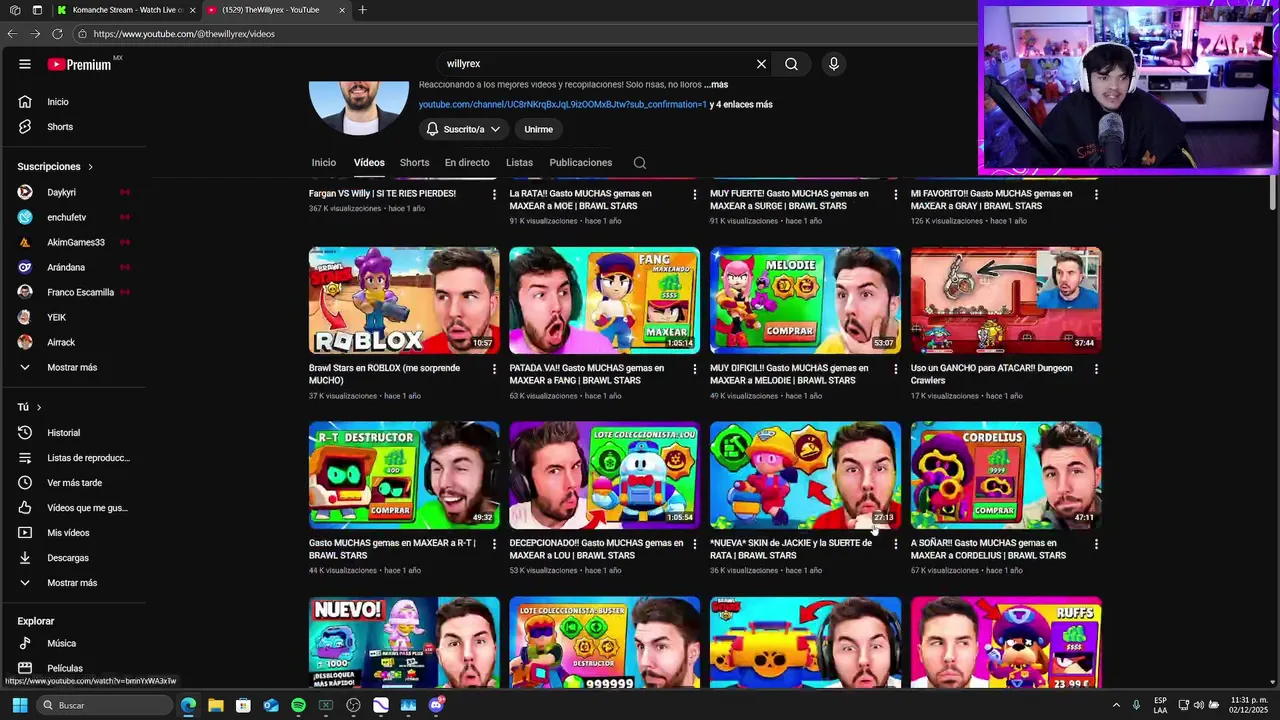Open options menu for MAXEAR a R-T video

click(x=494, y=544)
